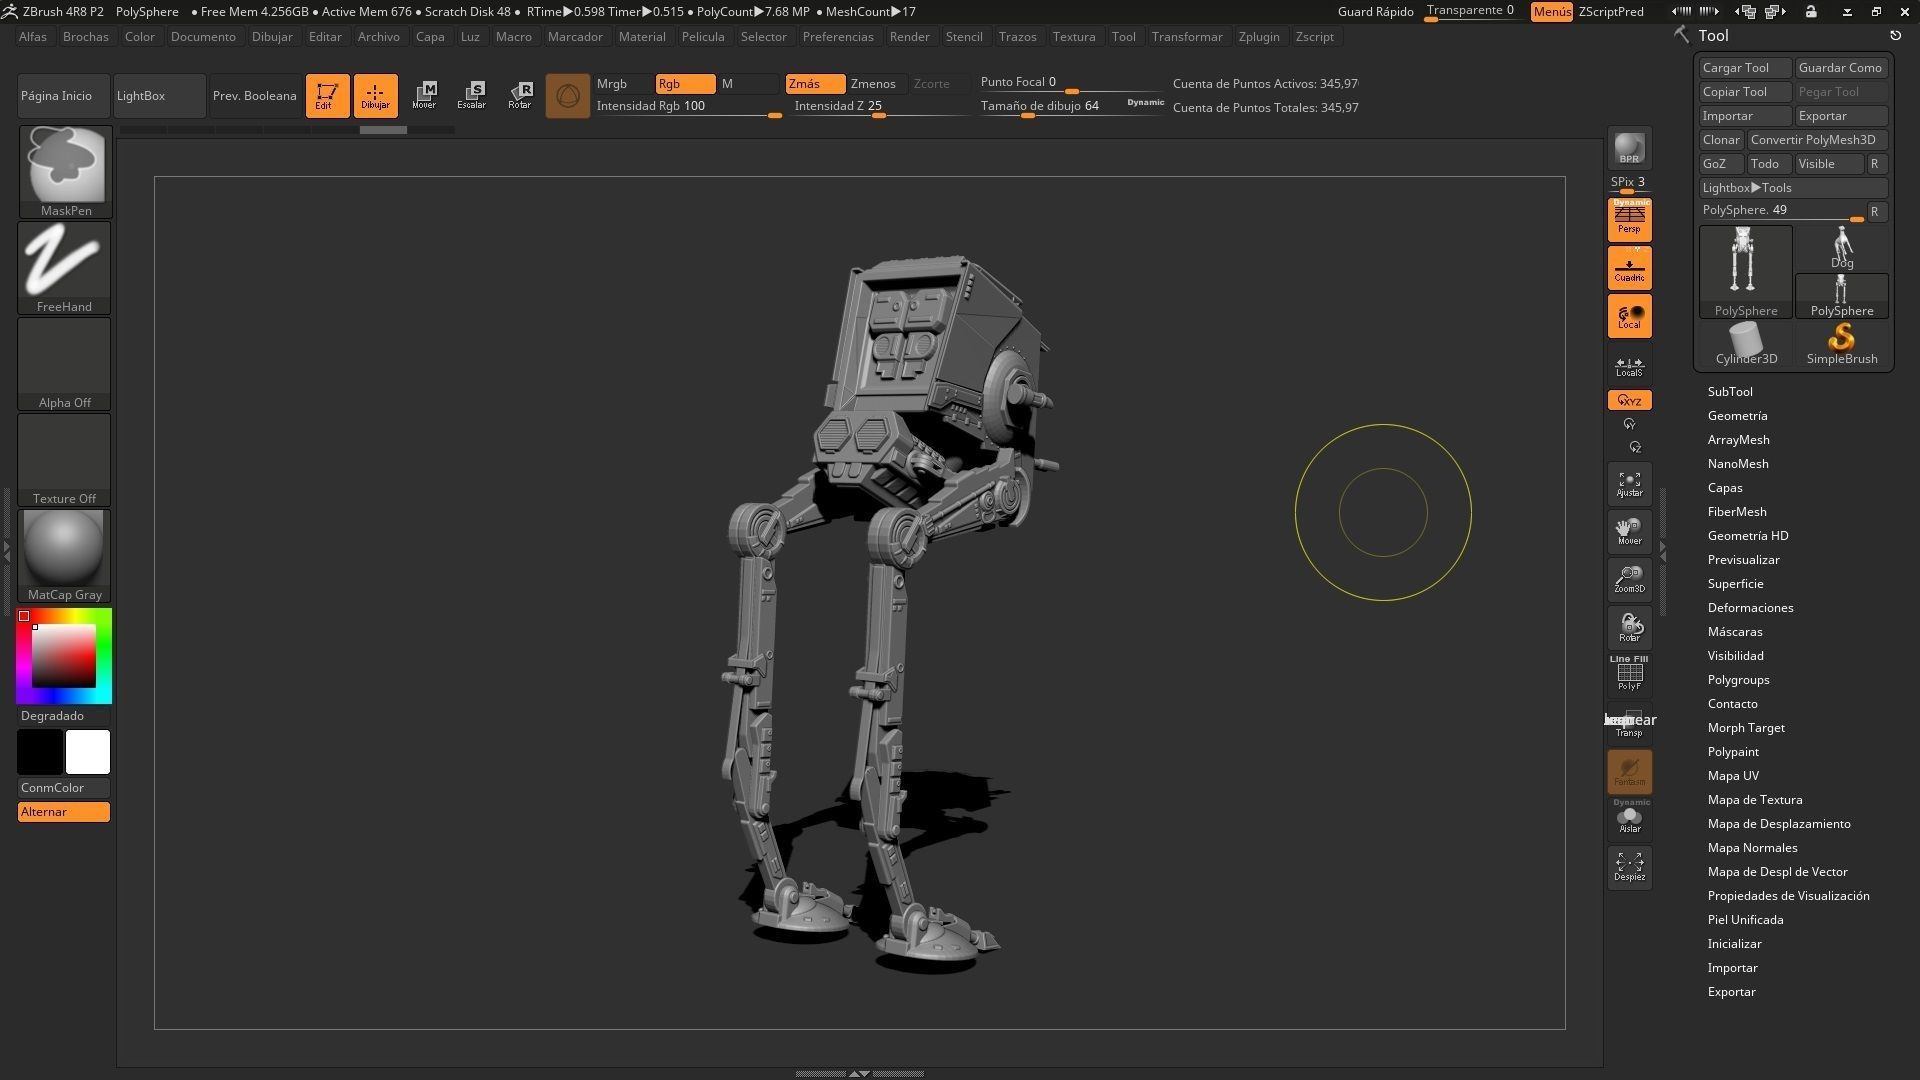
Task: Click the gizmo 3D circle icon
Action: coord(568,96)
